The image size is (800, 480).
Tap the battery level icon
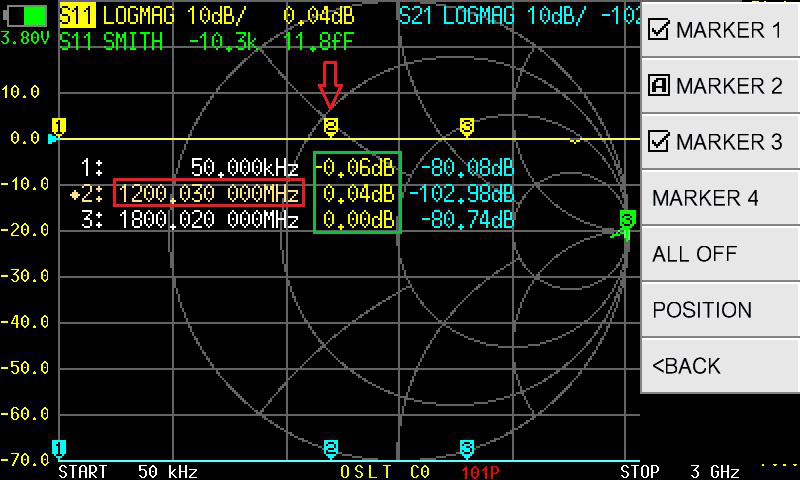(27, 16)
